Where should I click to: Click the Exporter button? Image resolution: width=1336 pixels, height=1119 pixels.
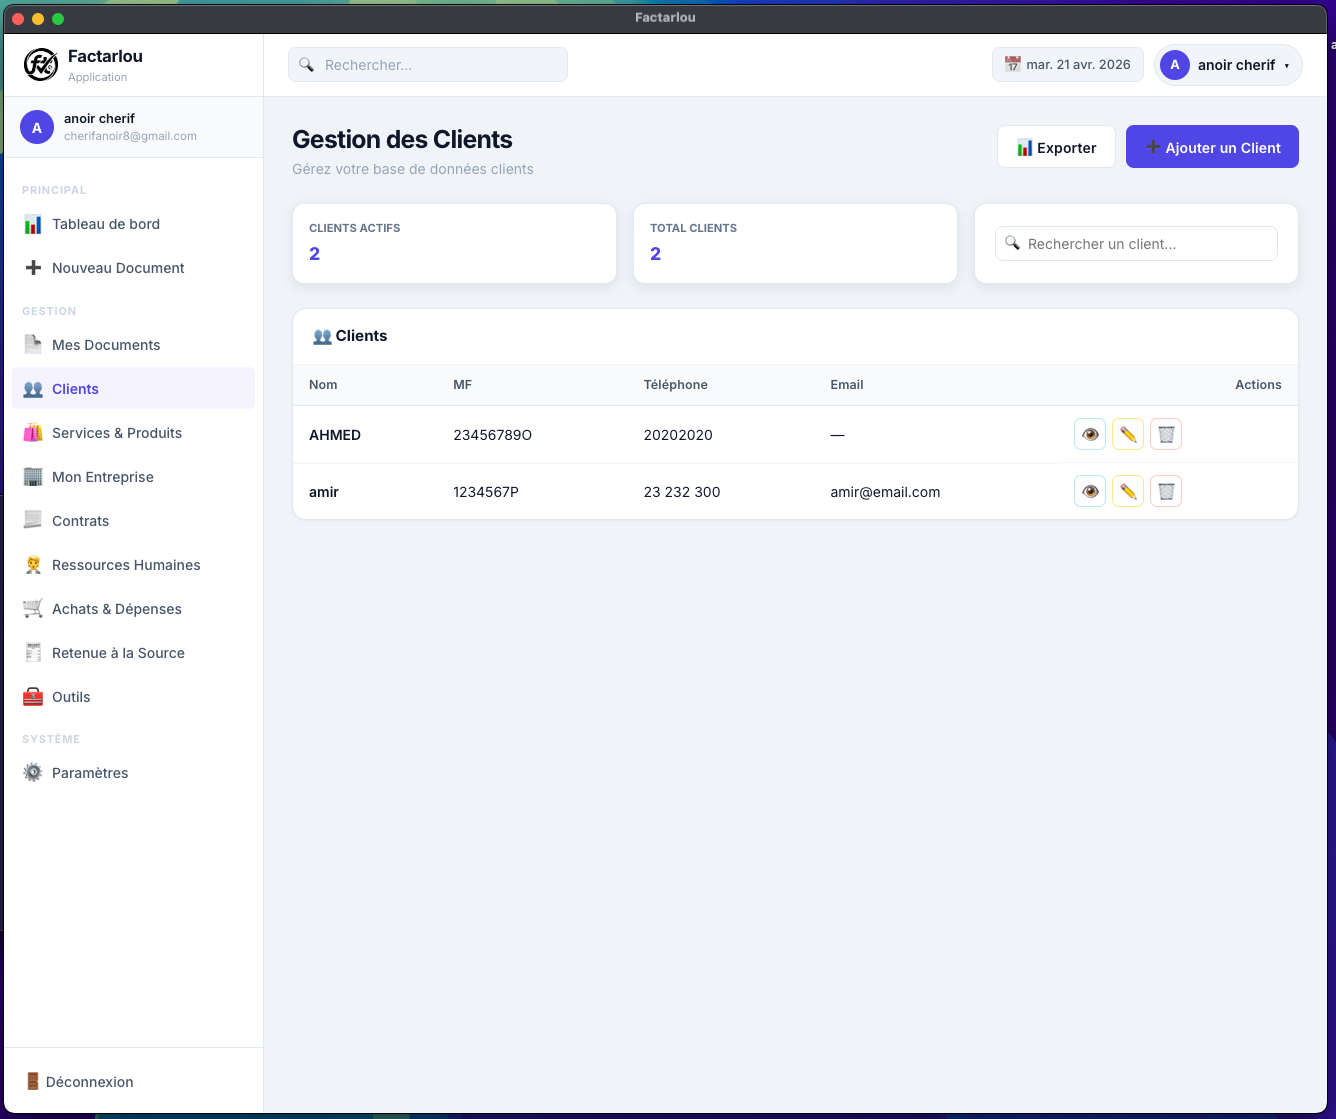coord(1056,146)
